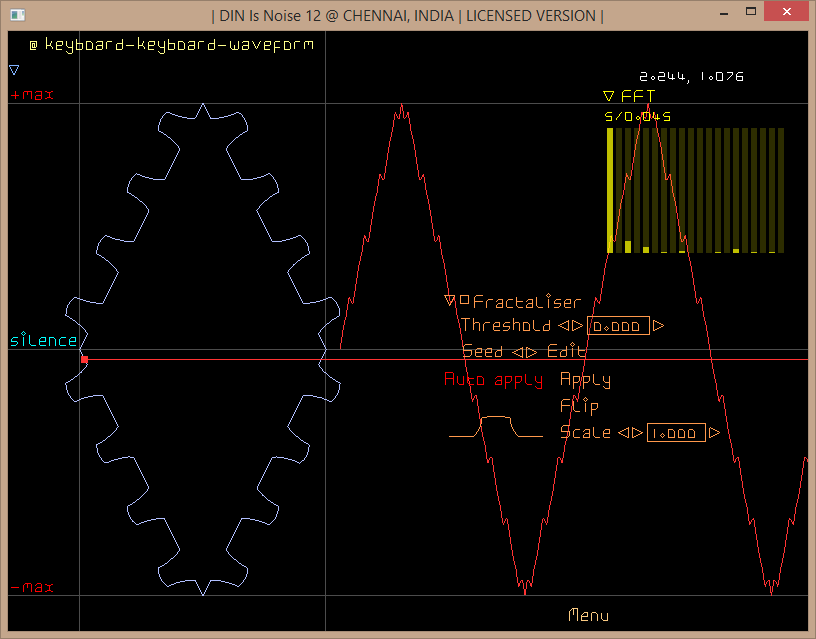Click the decrease arrow next to Scale
Screen dimensions: 816x639
coord(622,433)
